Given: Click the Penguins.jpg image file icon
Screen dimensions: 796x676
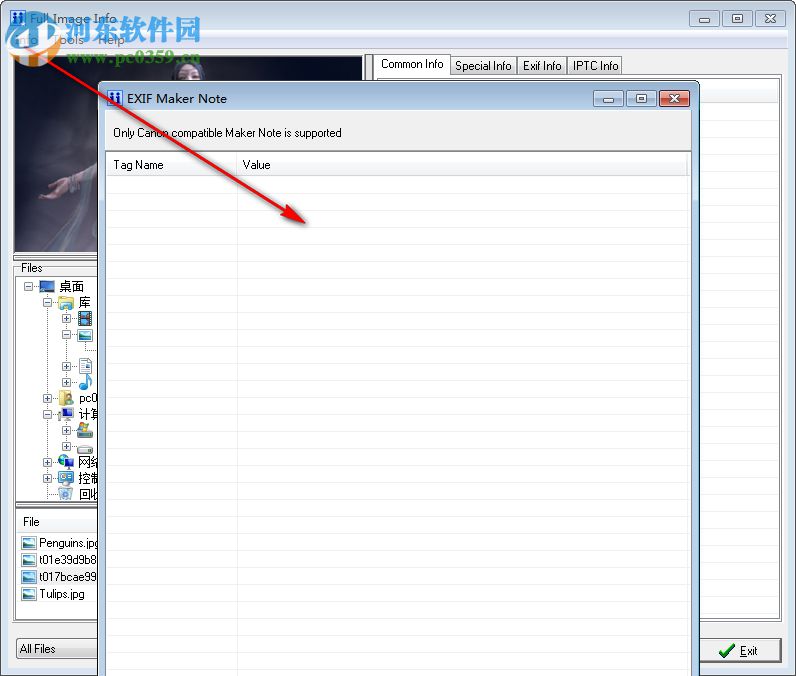Looking at the screenshot, I should (x=29, y=543).
